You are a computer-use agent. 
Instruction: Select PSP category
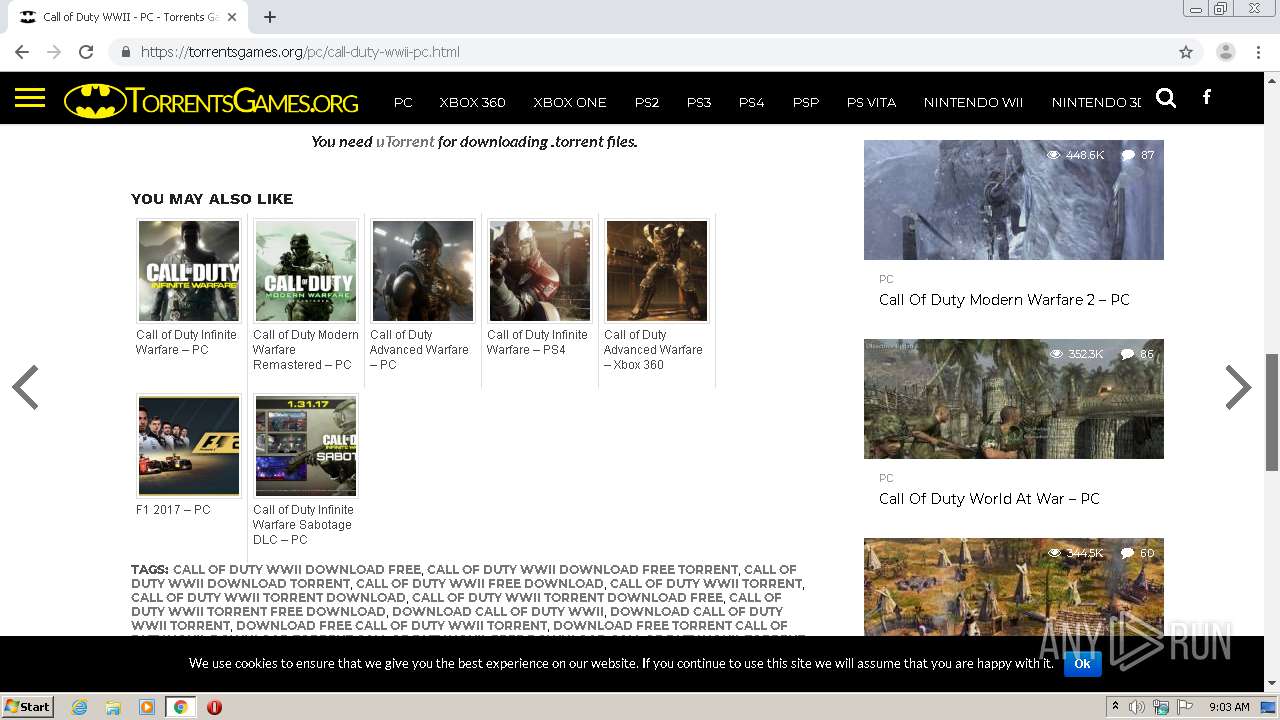click(806, 102)
